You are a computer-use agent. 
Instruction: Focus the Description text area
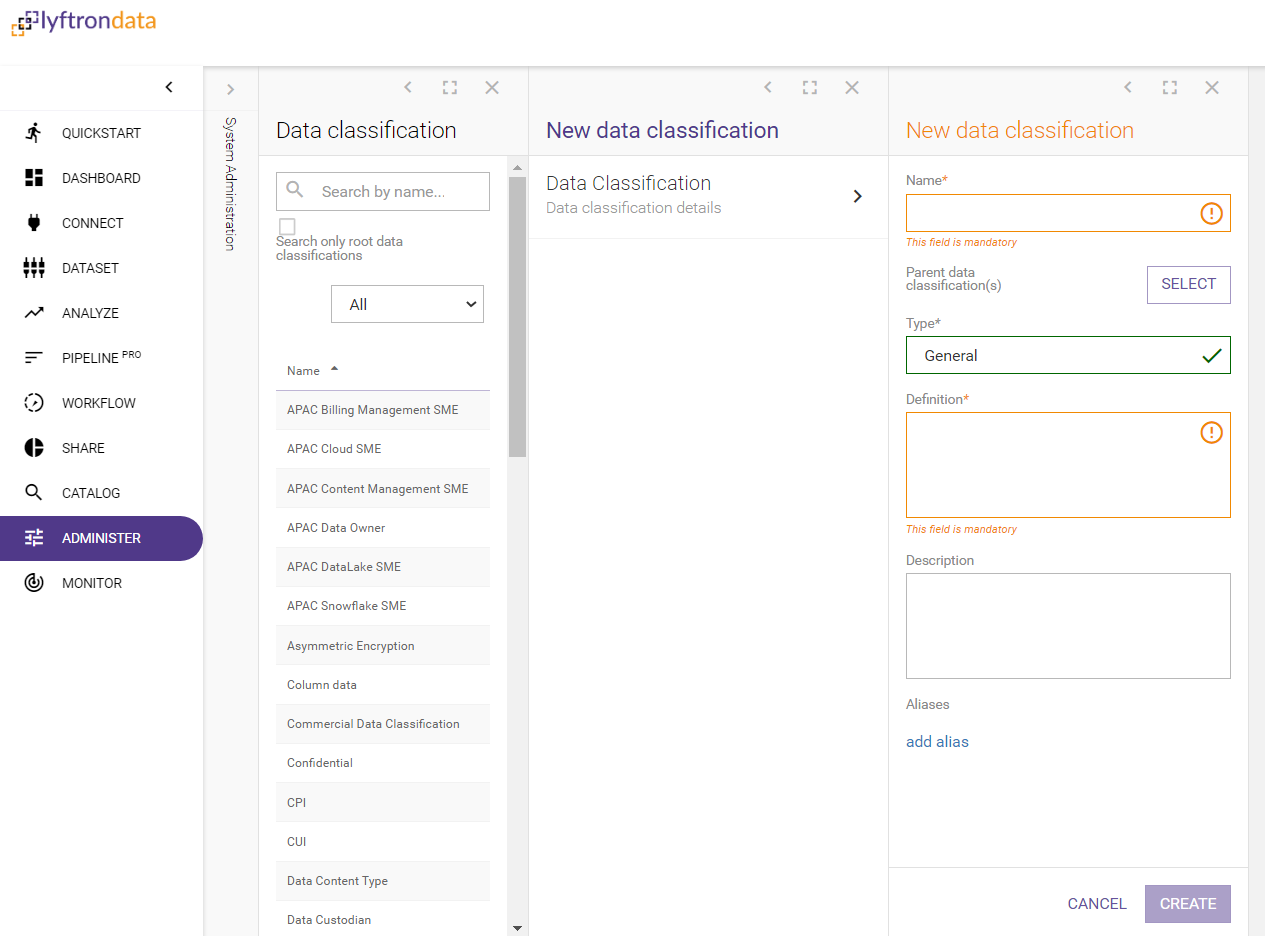(1068, 626)
